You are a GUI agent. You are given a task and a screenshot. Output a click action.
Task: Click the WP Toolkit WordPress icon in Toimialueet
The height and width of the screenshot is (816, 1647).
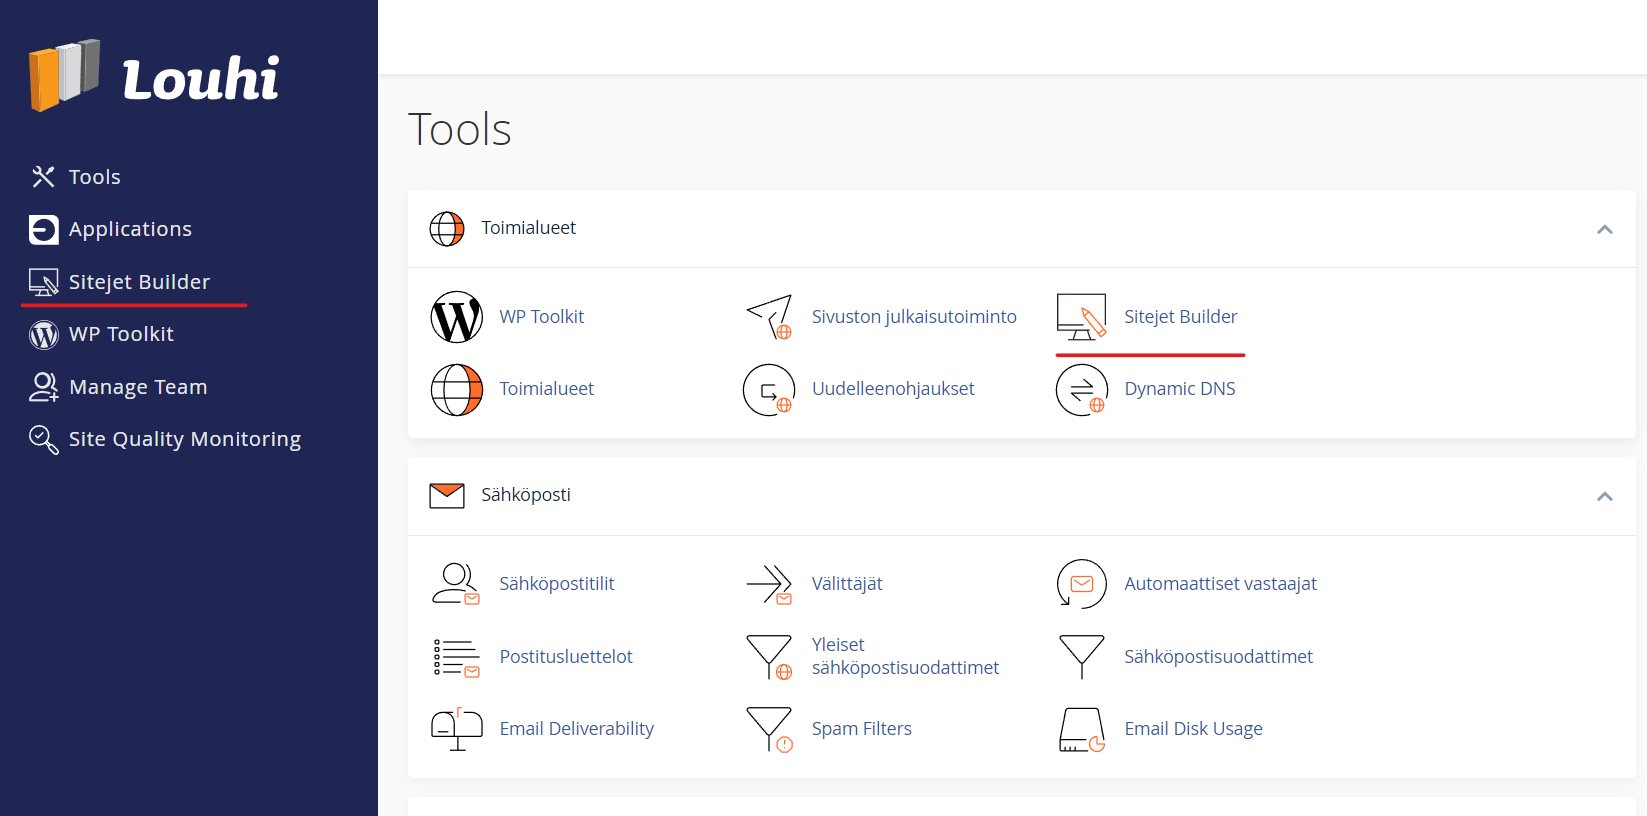click(456, 317)
